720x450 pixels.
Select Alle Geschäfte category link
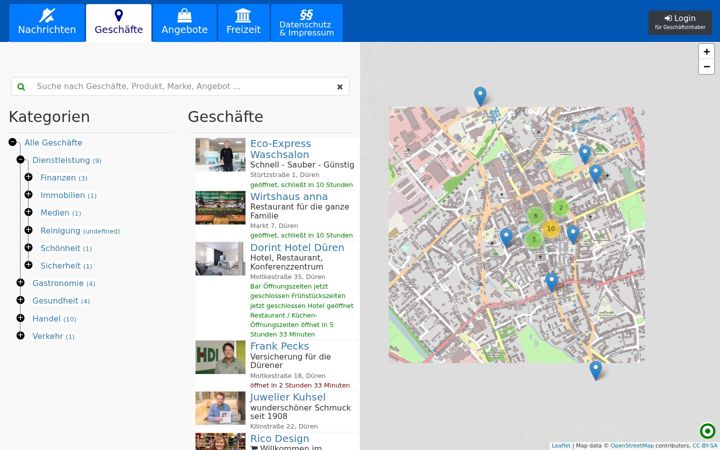pyautogui.click(x=53, y=143)
